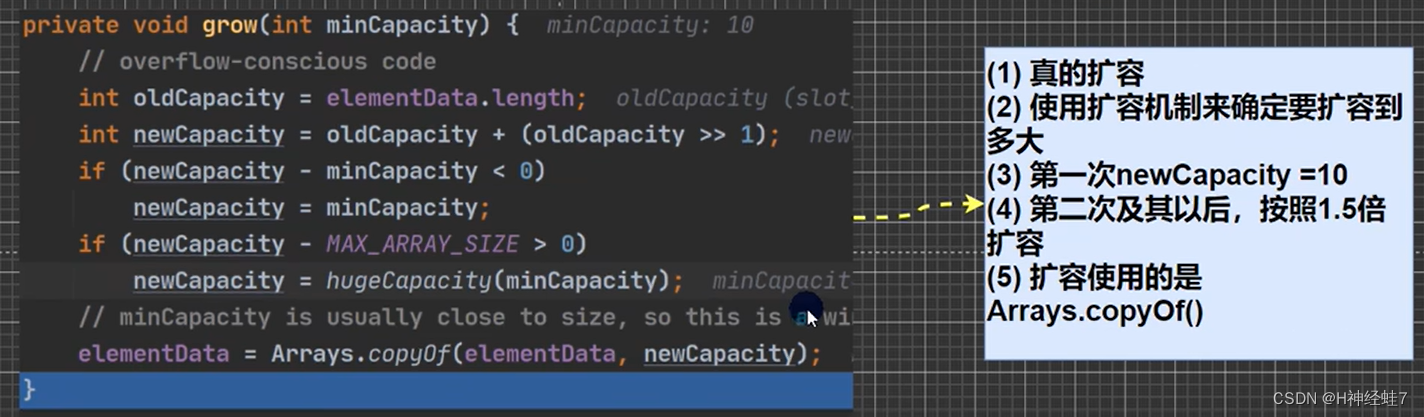Viewport: 1424px width, 417px height.
Task: Click the note line '(1) 真的扩容'
Action: [x=1066, y=74]
